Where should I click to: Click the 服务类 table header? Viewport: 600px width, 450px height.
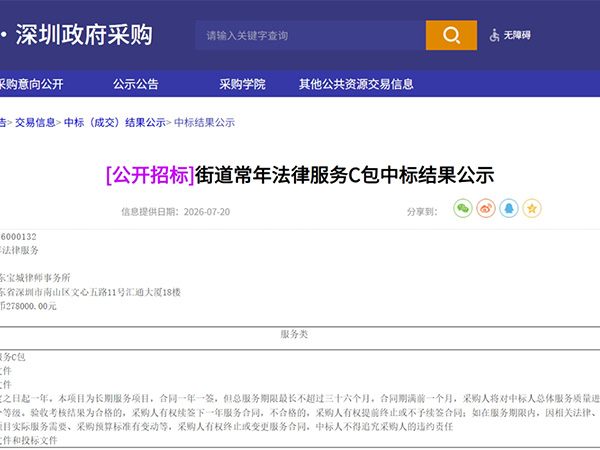(x=294, y=334)
